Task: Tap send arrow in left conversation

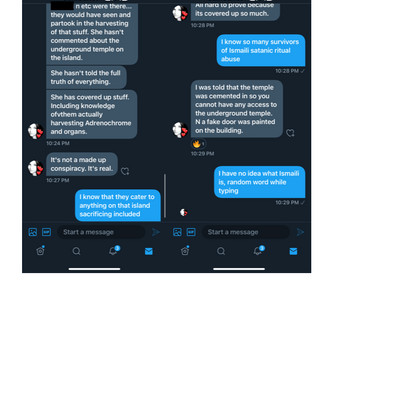Action: [156, 232]
